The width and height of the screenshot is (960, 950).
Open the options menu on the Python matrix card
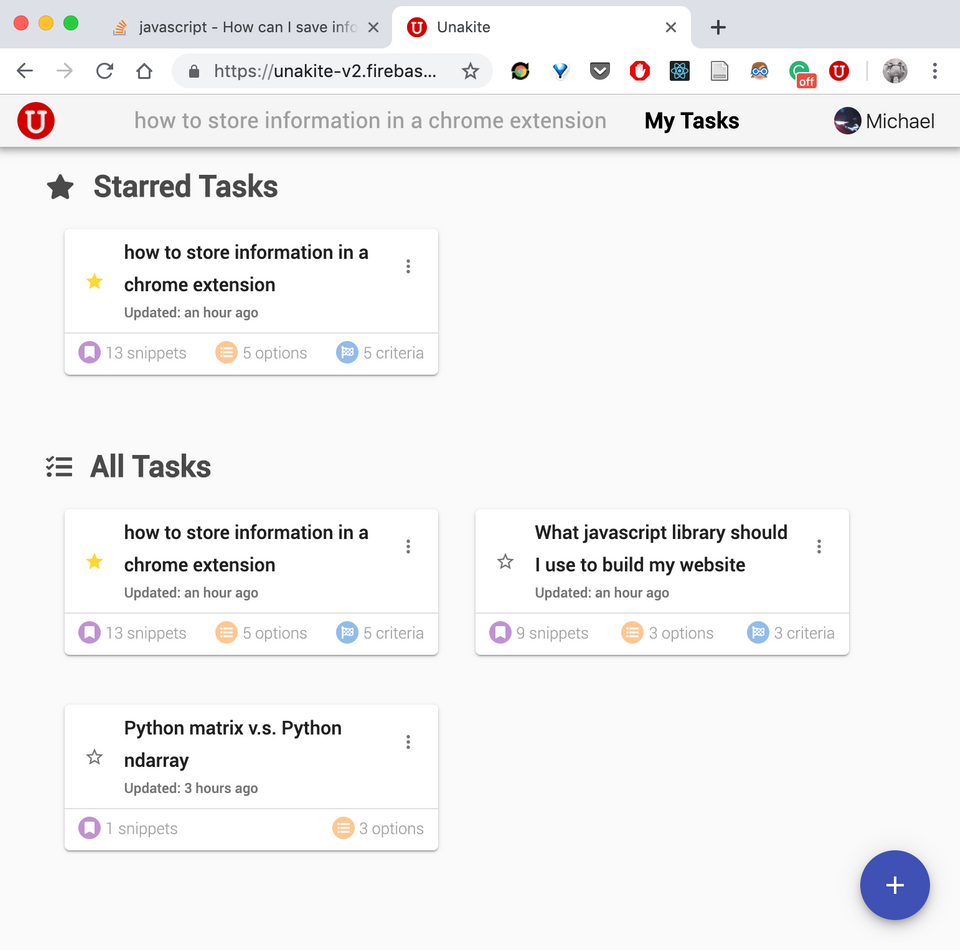pos(408,741)
